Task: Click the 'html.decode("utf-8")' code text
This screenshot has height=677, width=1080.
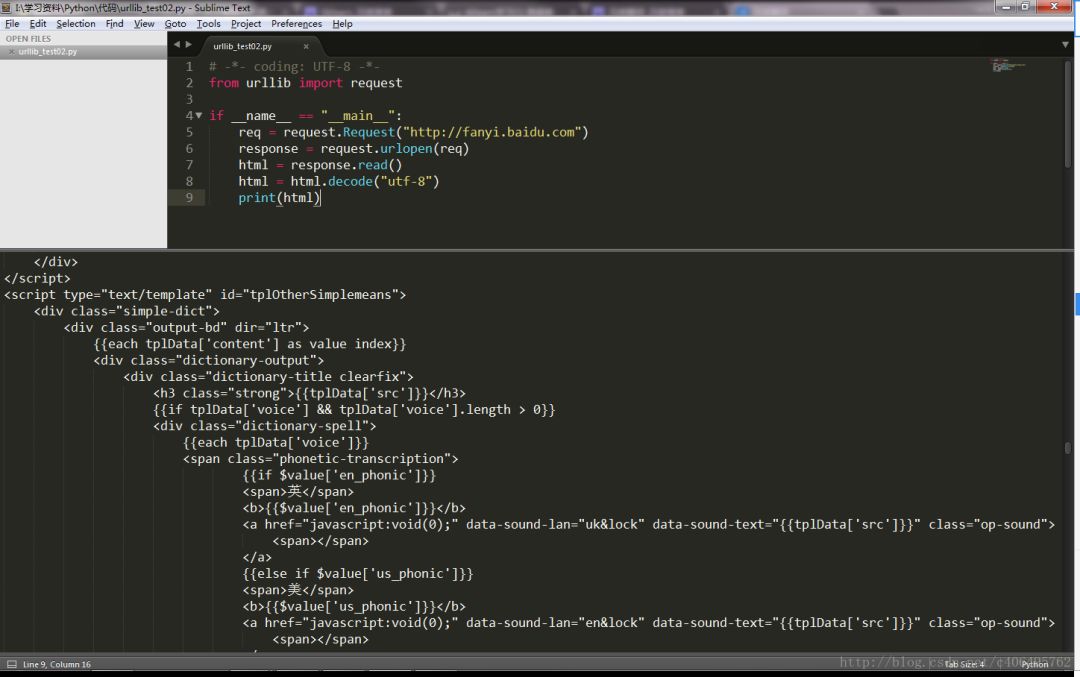Action: coord(364,181)
